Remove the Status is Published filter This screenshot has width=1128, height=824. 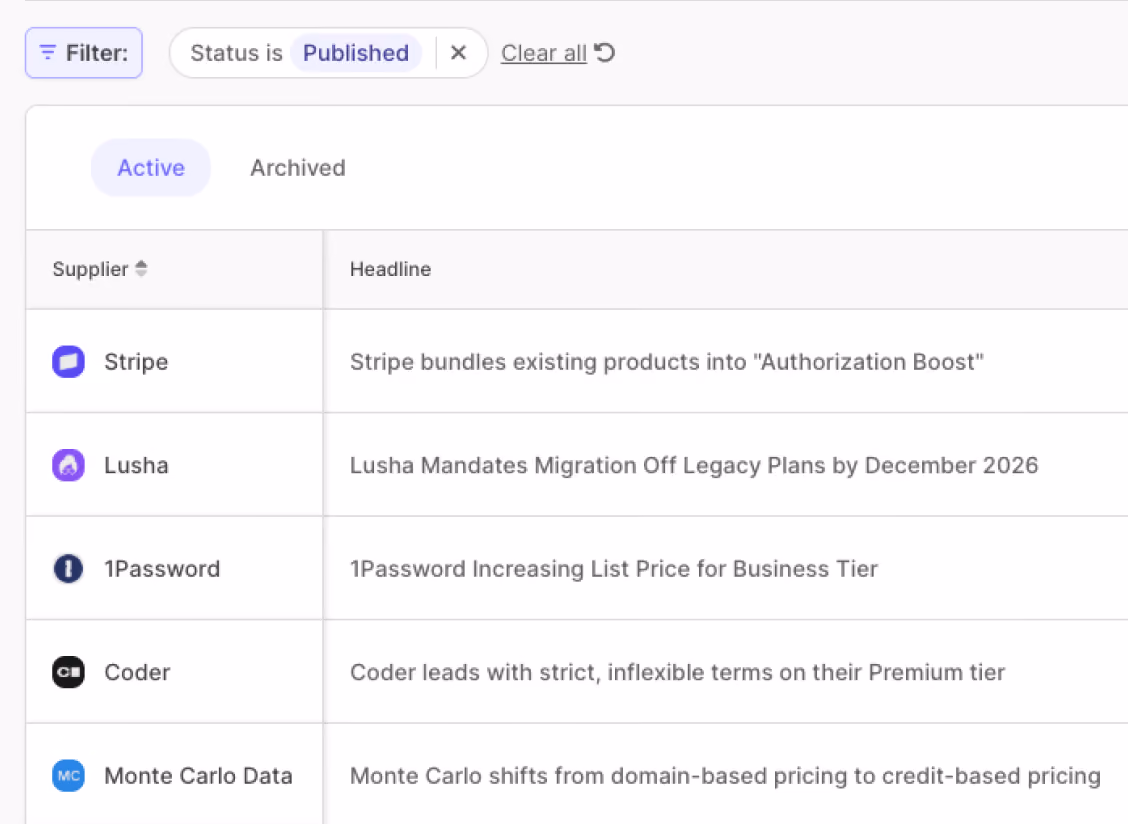coord(458,53)
